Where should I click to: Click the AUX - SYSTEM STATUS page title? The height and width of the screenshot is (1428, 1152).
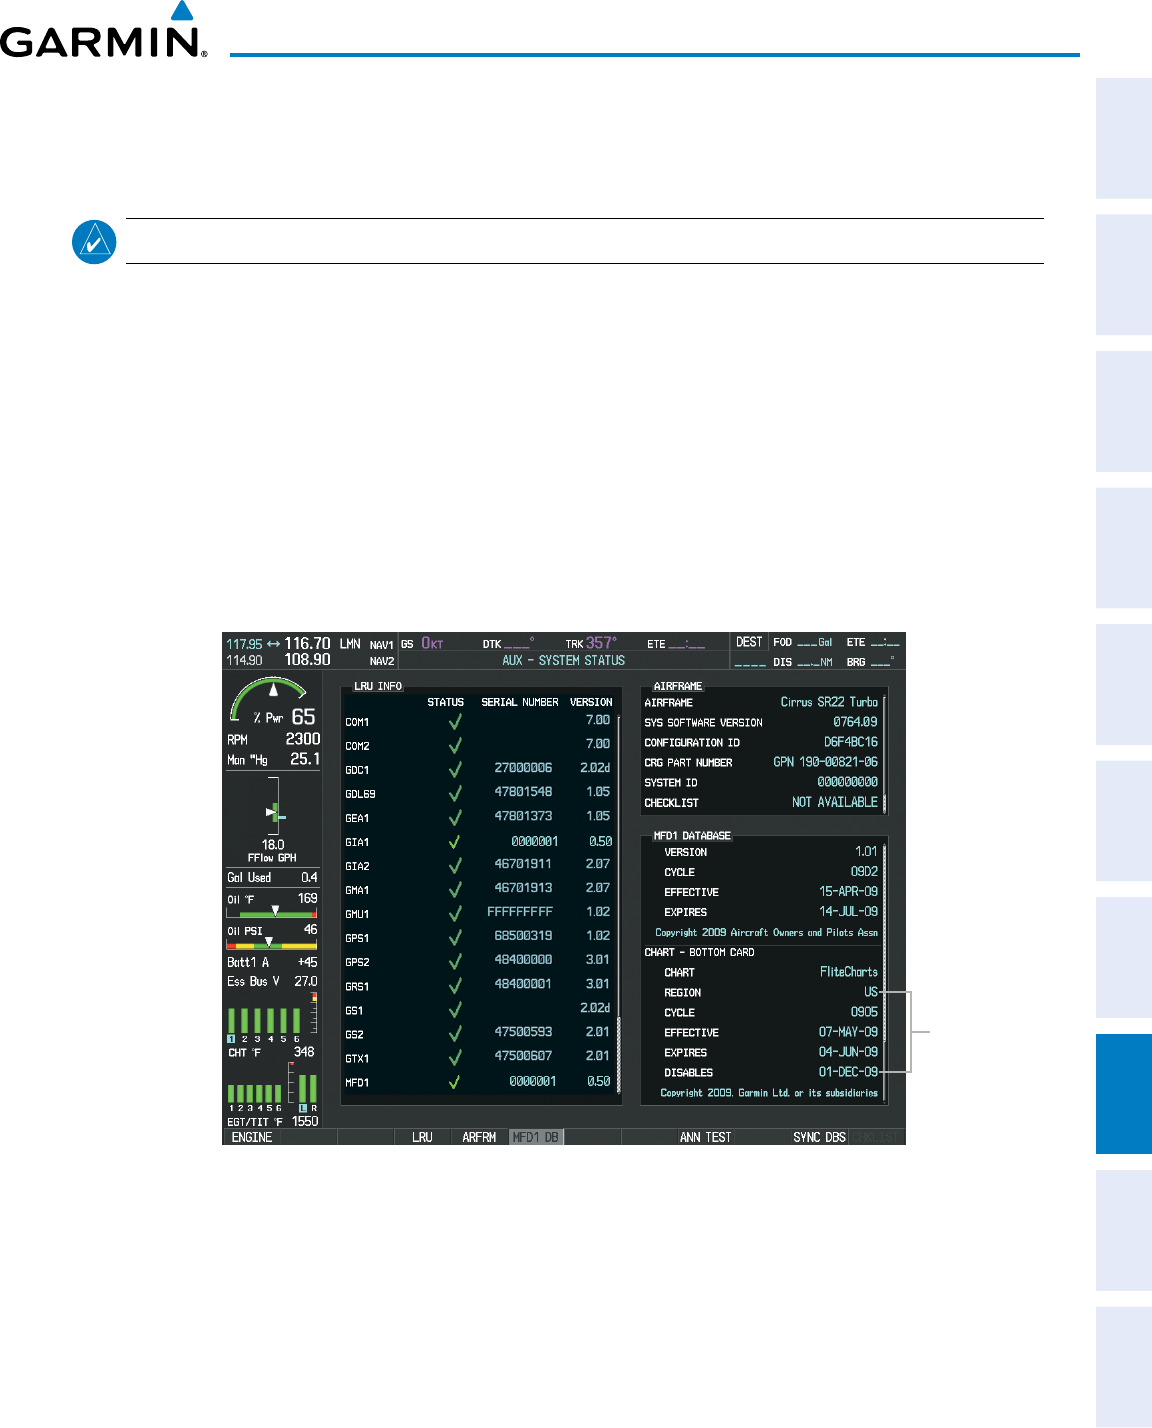pyautogui.click(x=563, y=661)
